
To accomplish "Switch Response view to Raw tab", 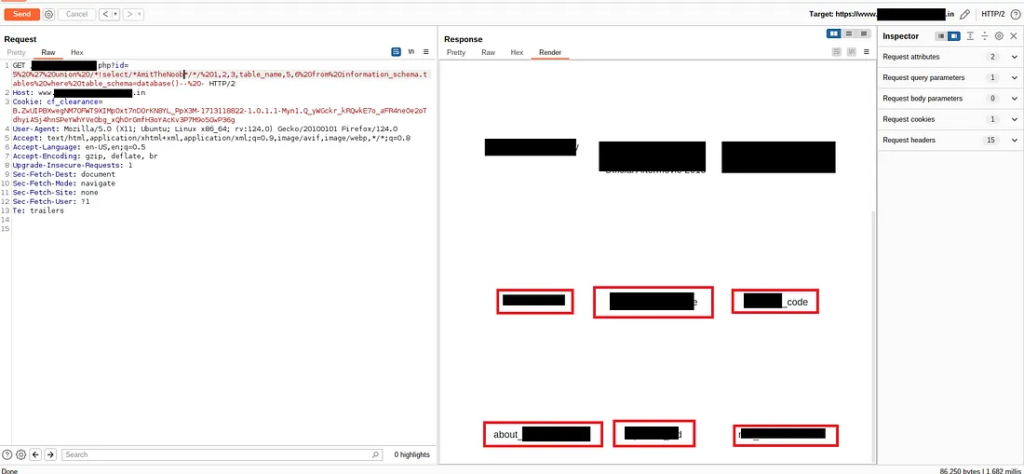I will (488, 52).
